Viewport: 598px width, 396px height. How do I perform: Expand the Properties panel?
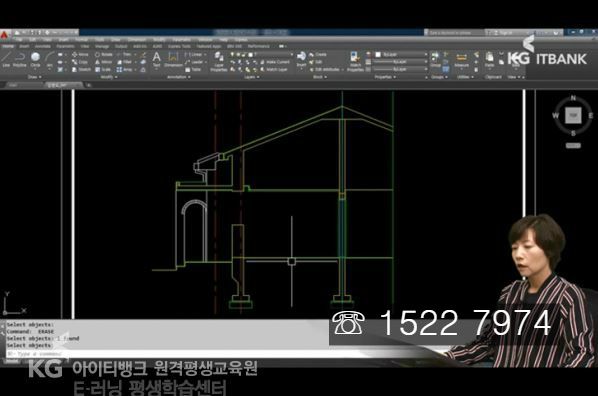coord(385,77)
